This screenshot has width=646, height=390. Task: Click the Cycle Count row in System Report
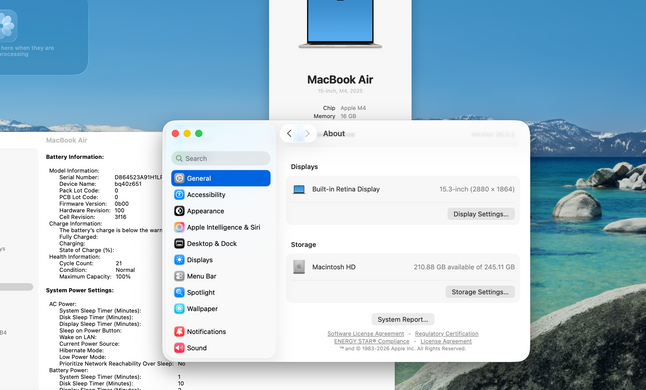coord(91,263)
